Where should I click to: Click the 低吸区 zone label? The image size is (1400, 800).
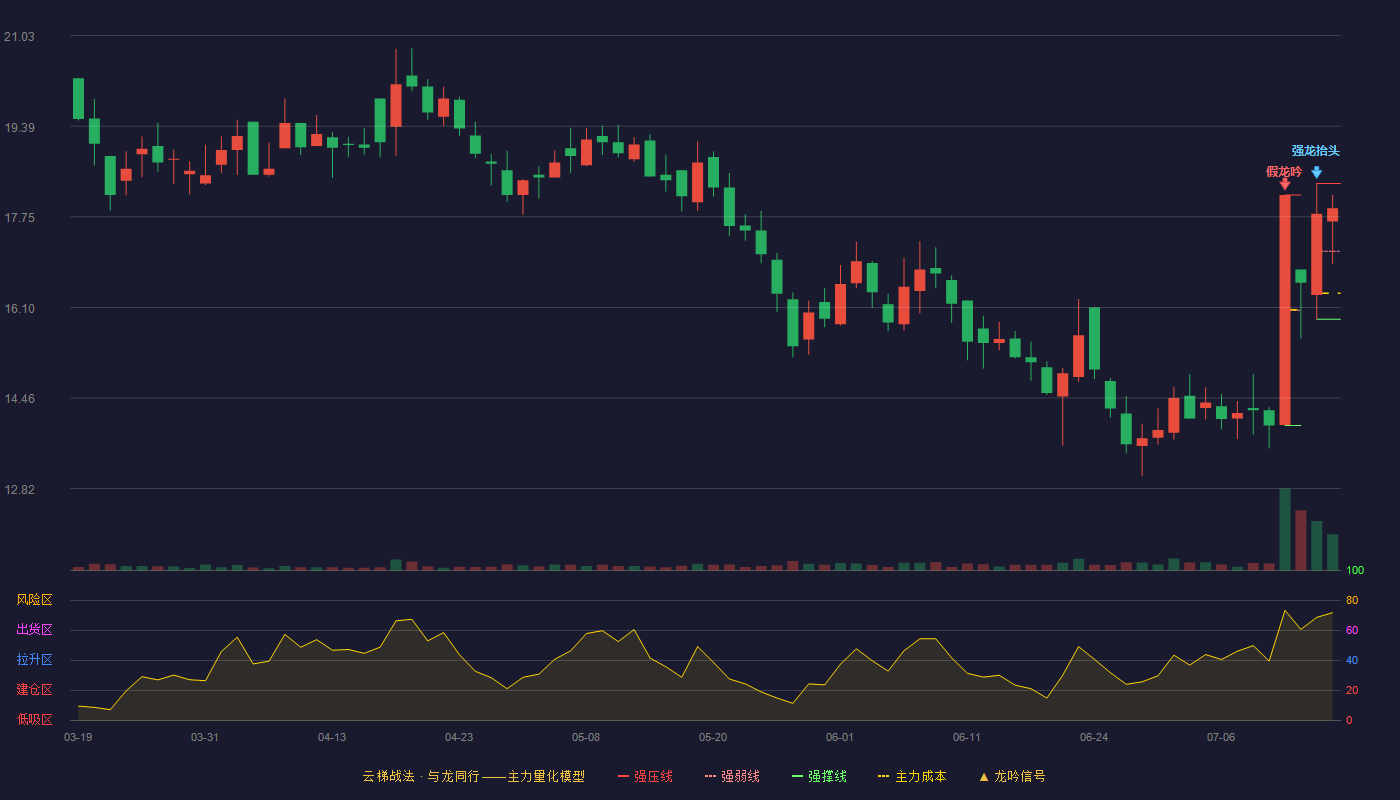(34, 720)
